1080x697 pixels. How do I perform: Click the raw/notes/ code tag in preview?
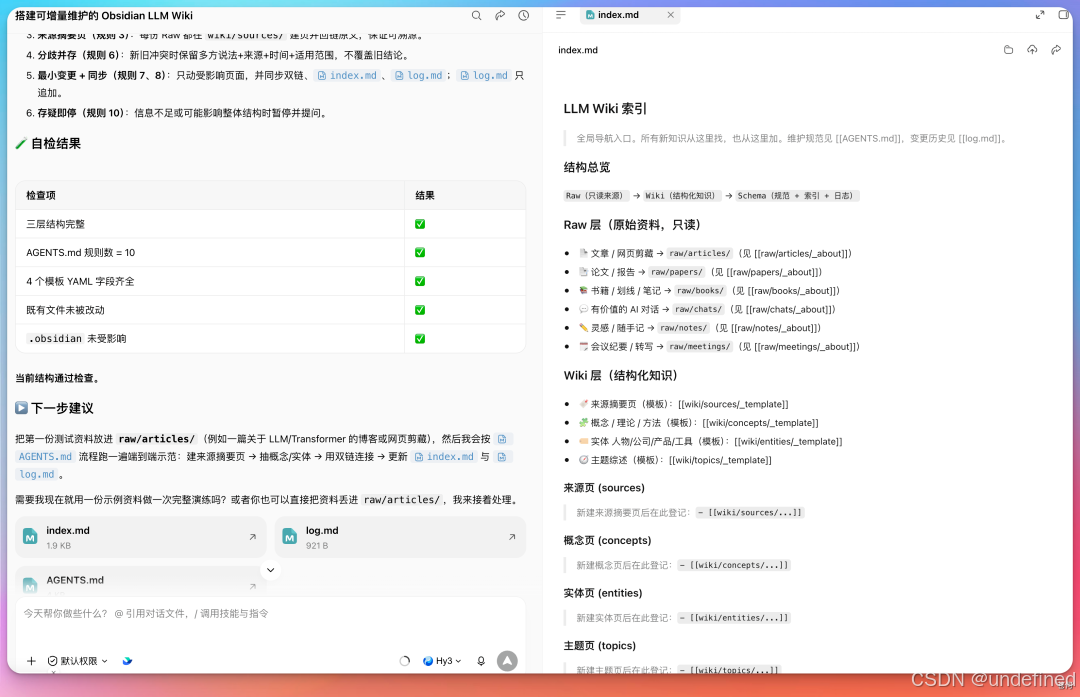pyautogui.click(x=683, y=328)
